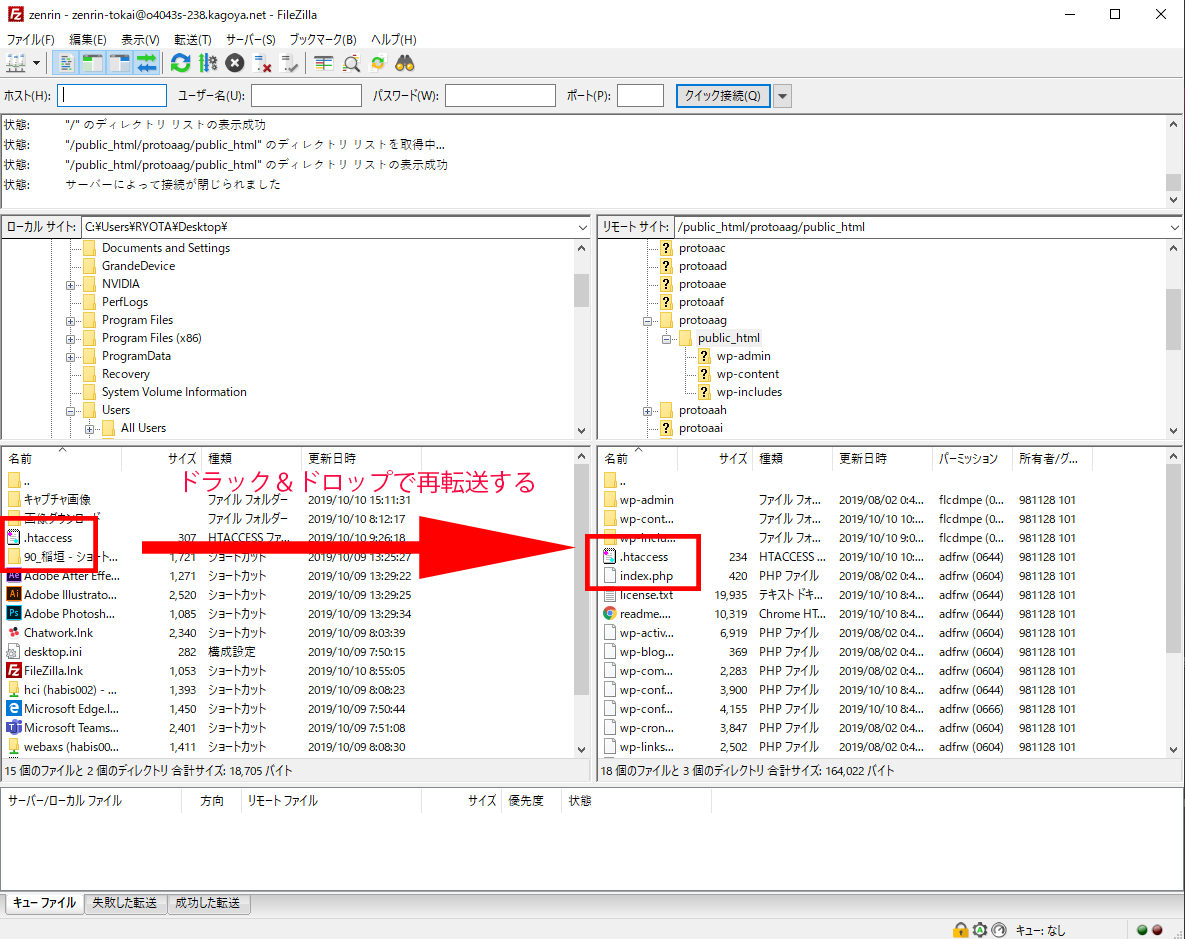This screenshot has width=1185, height=939.
Task: Click the クイック接続(Q) button
Action: 722,96
